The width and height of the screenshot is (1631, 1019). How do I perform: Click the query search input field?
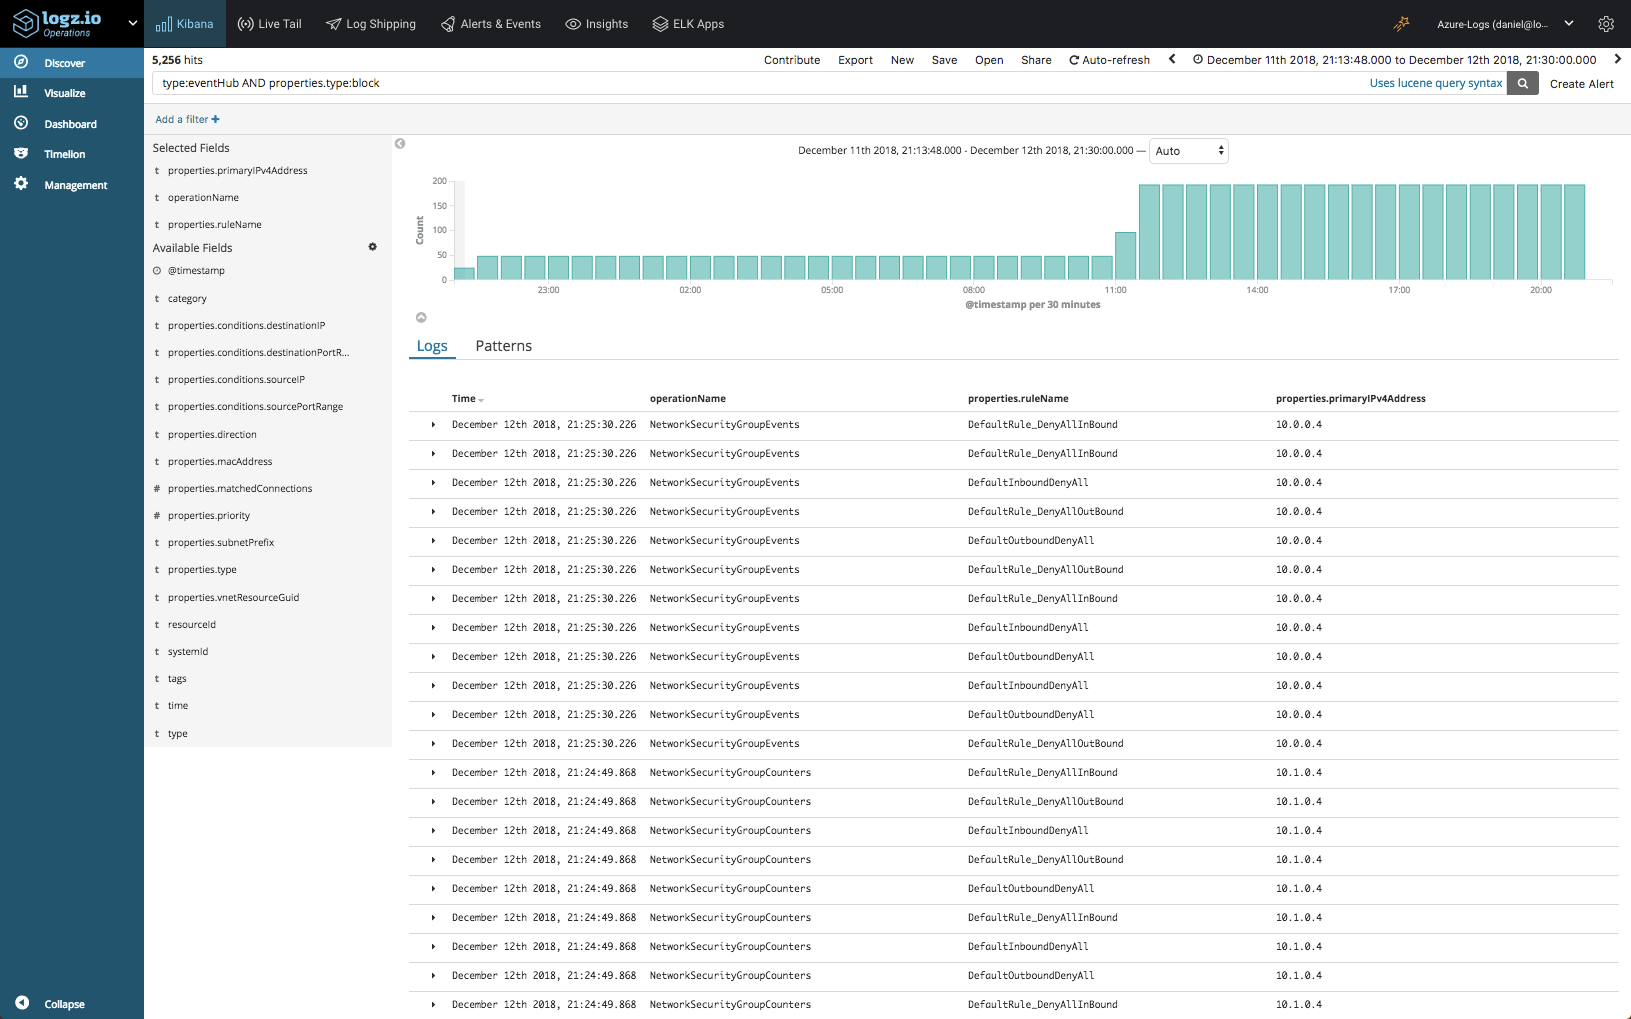click(760, 83)
